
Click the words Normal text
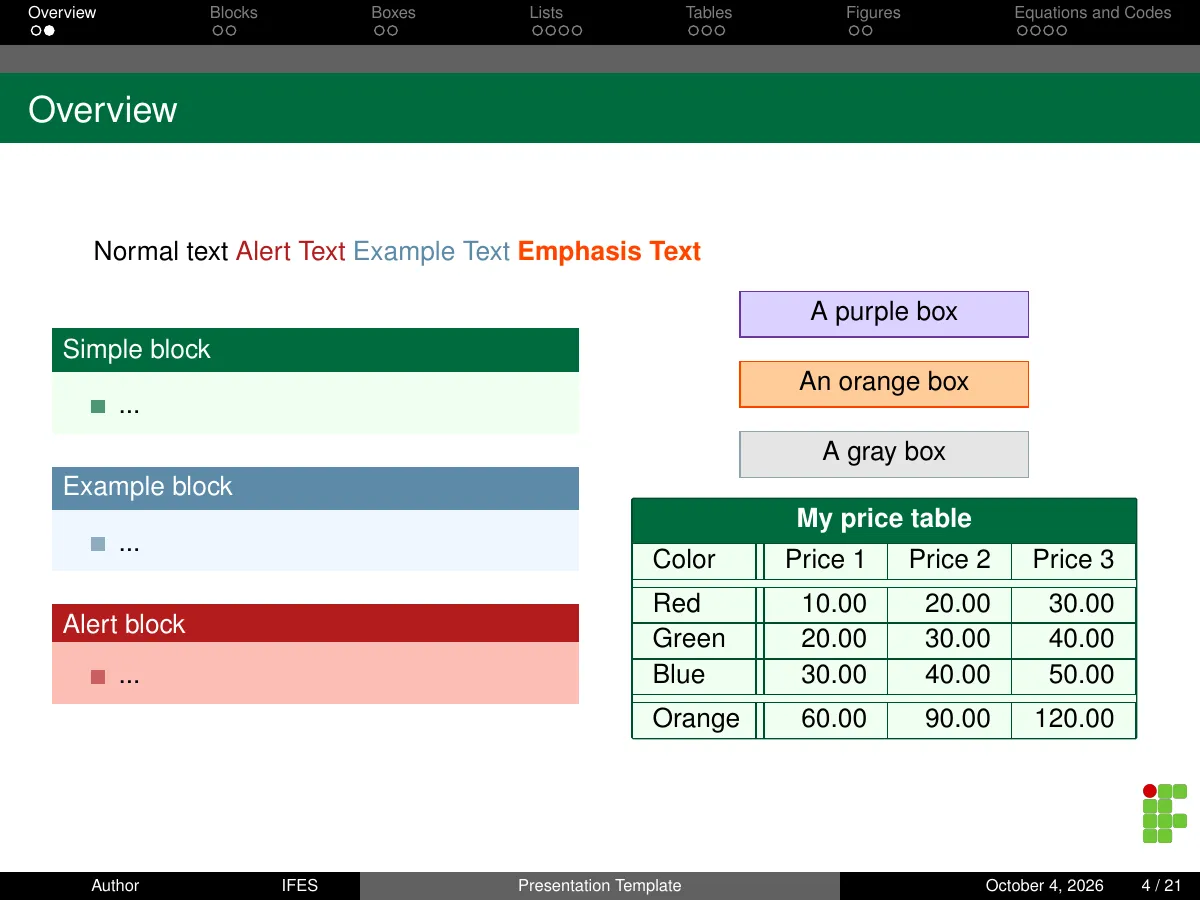point(161,251)
